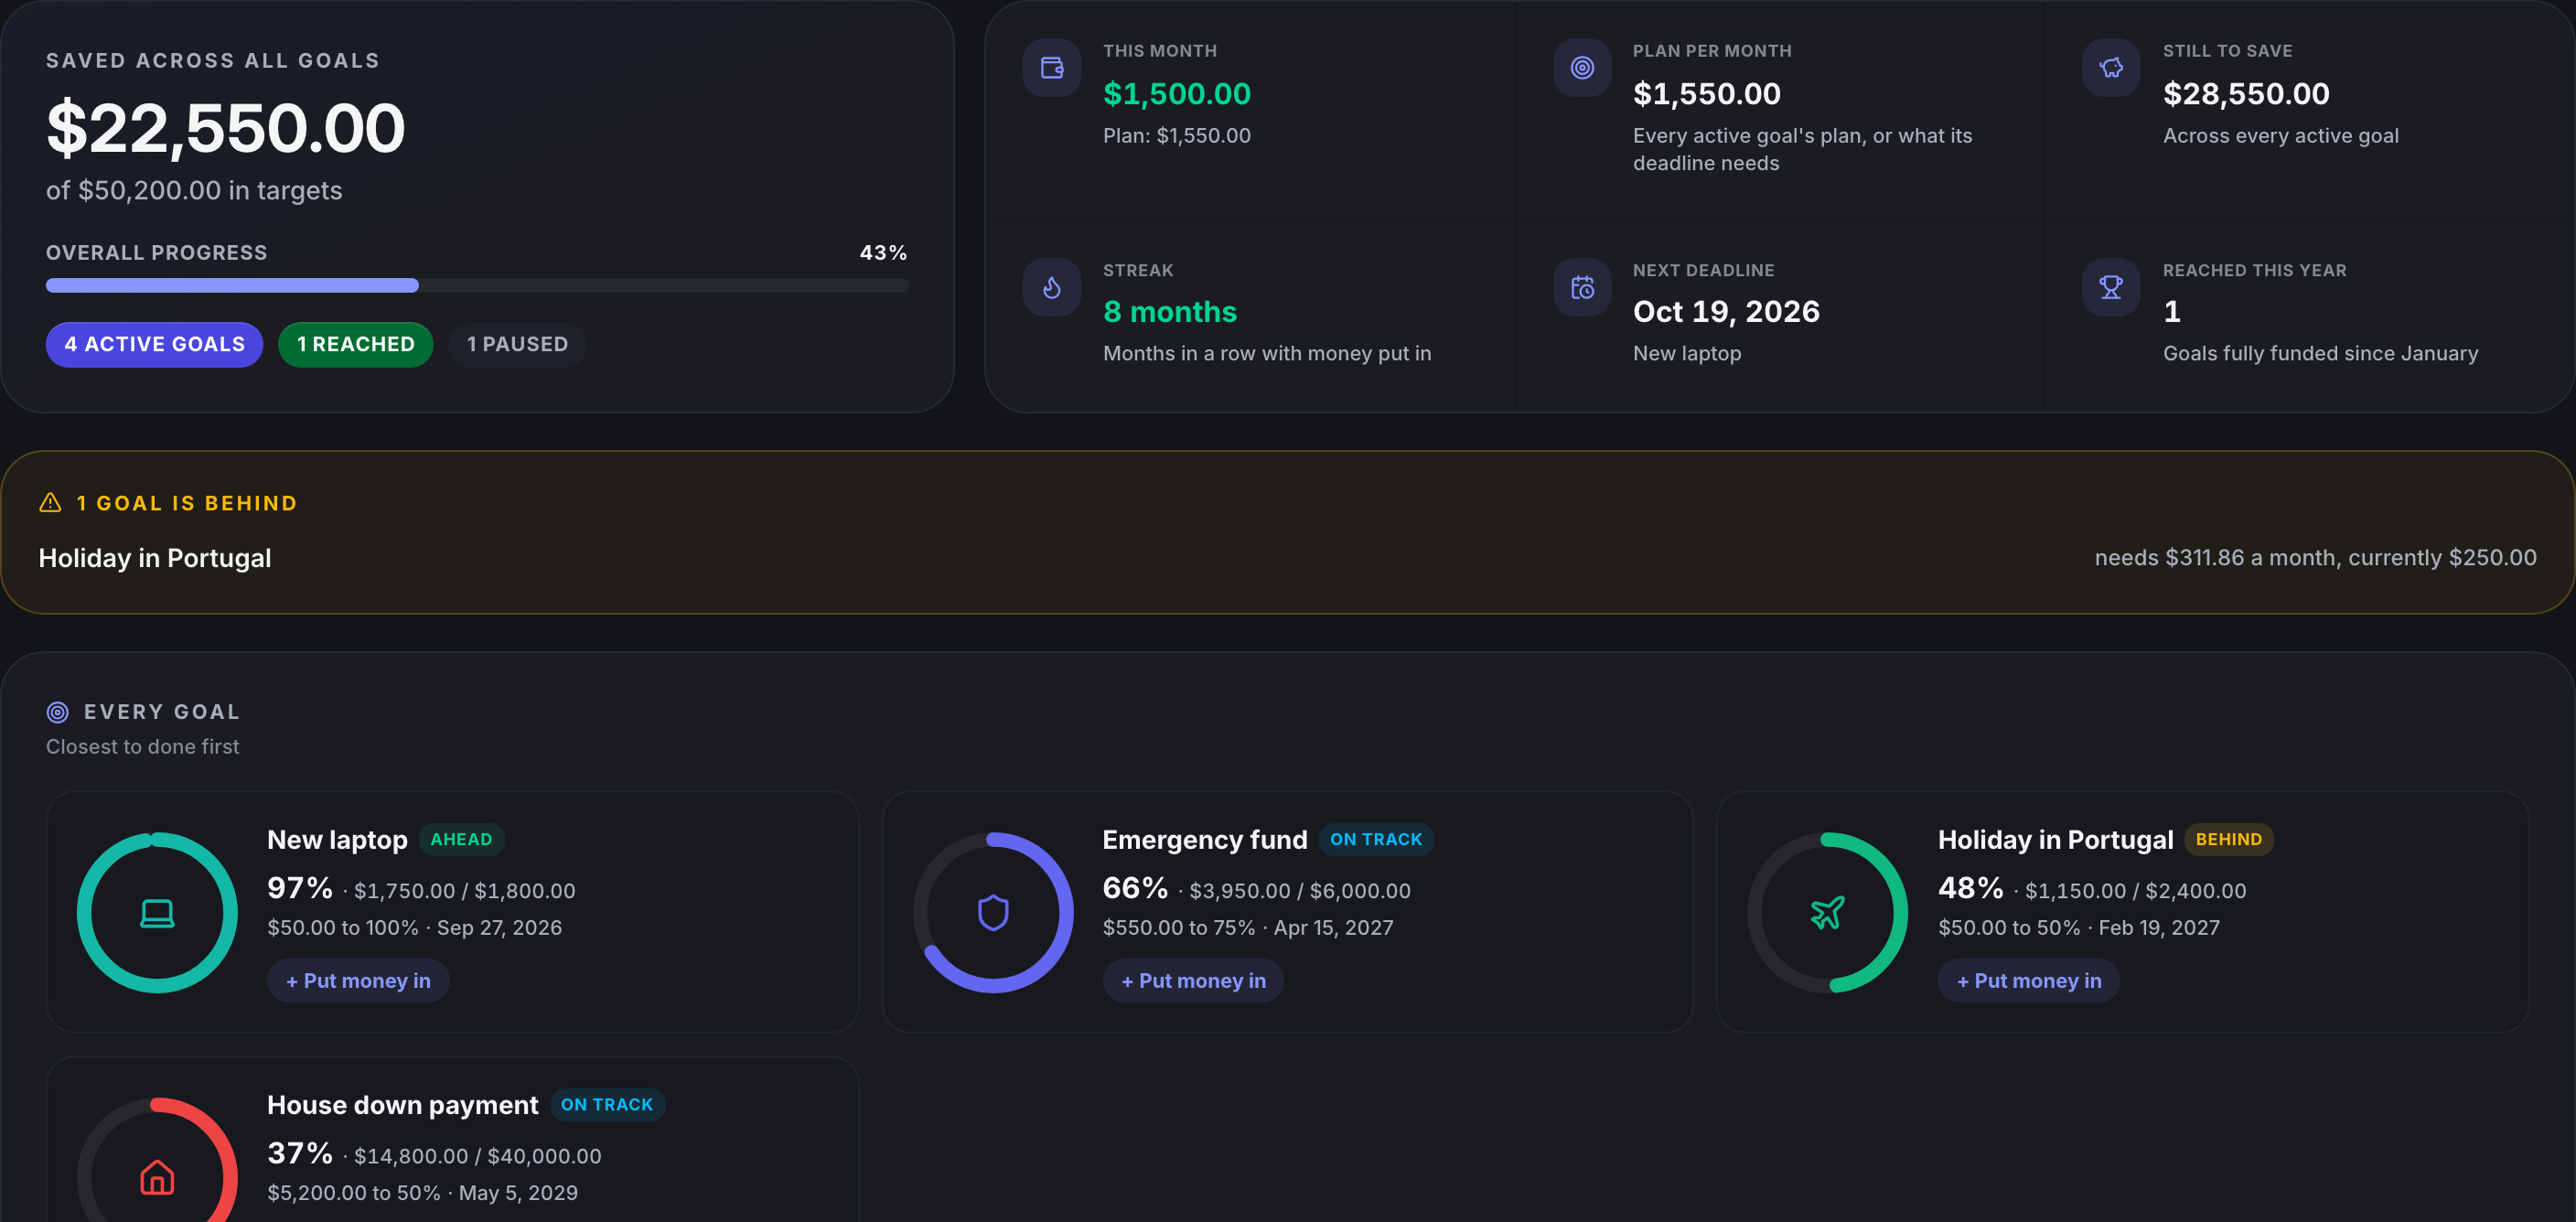Click the New laptop goal title
Screen dimensions: 2576x1222
[x=337, y=840]
